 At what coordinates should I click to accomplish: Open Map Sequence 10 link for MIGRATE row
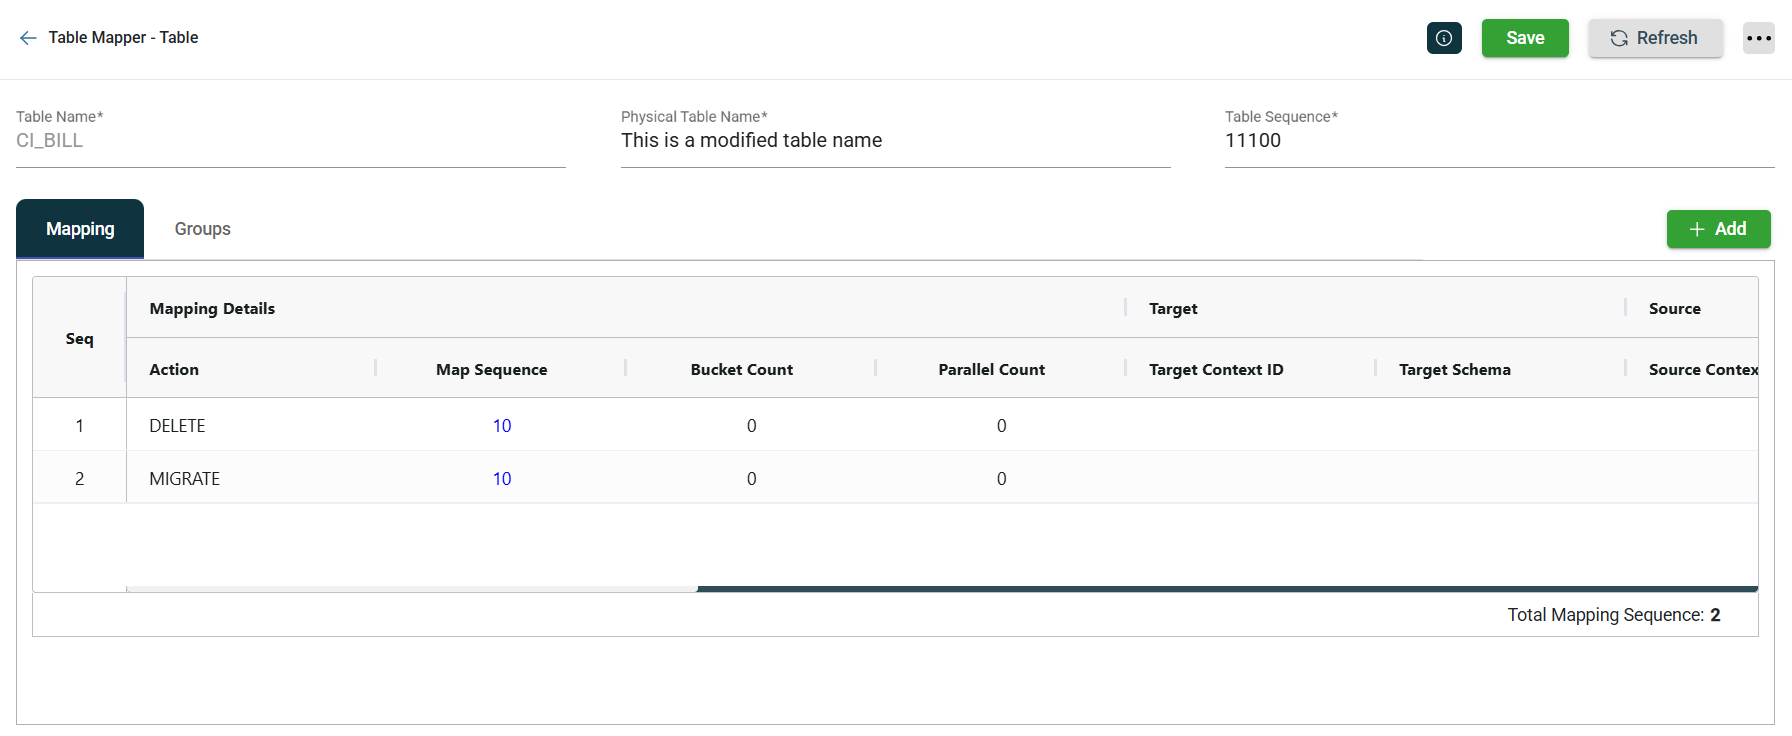point(502,479)
